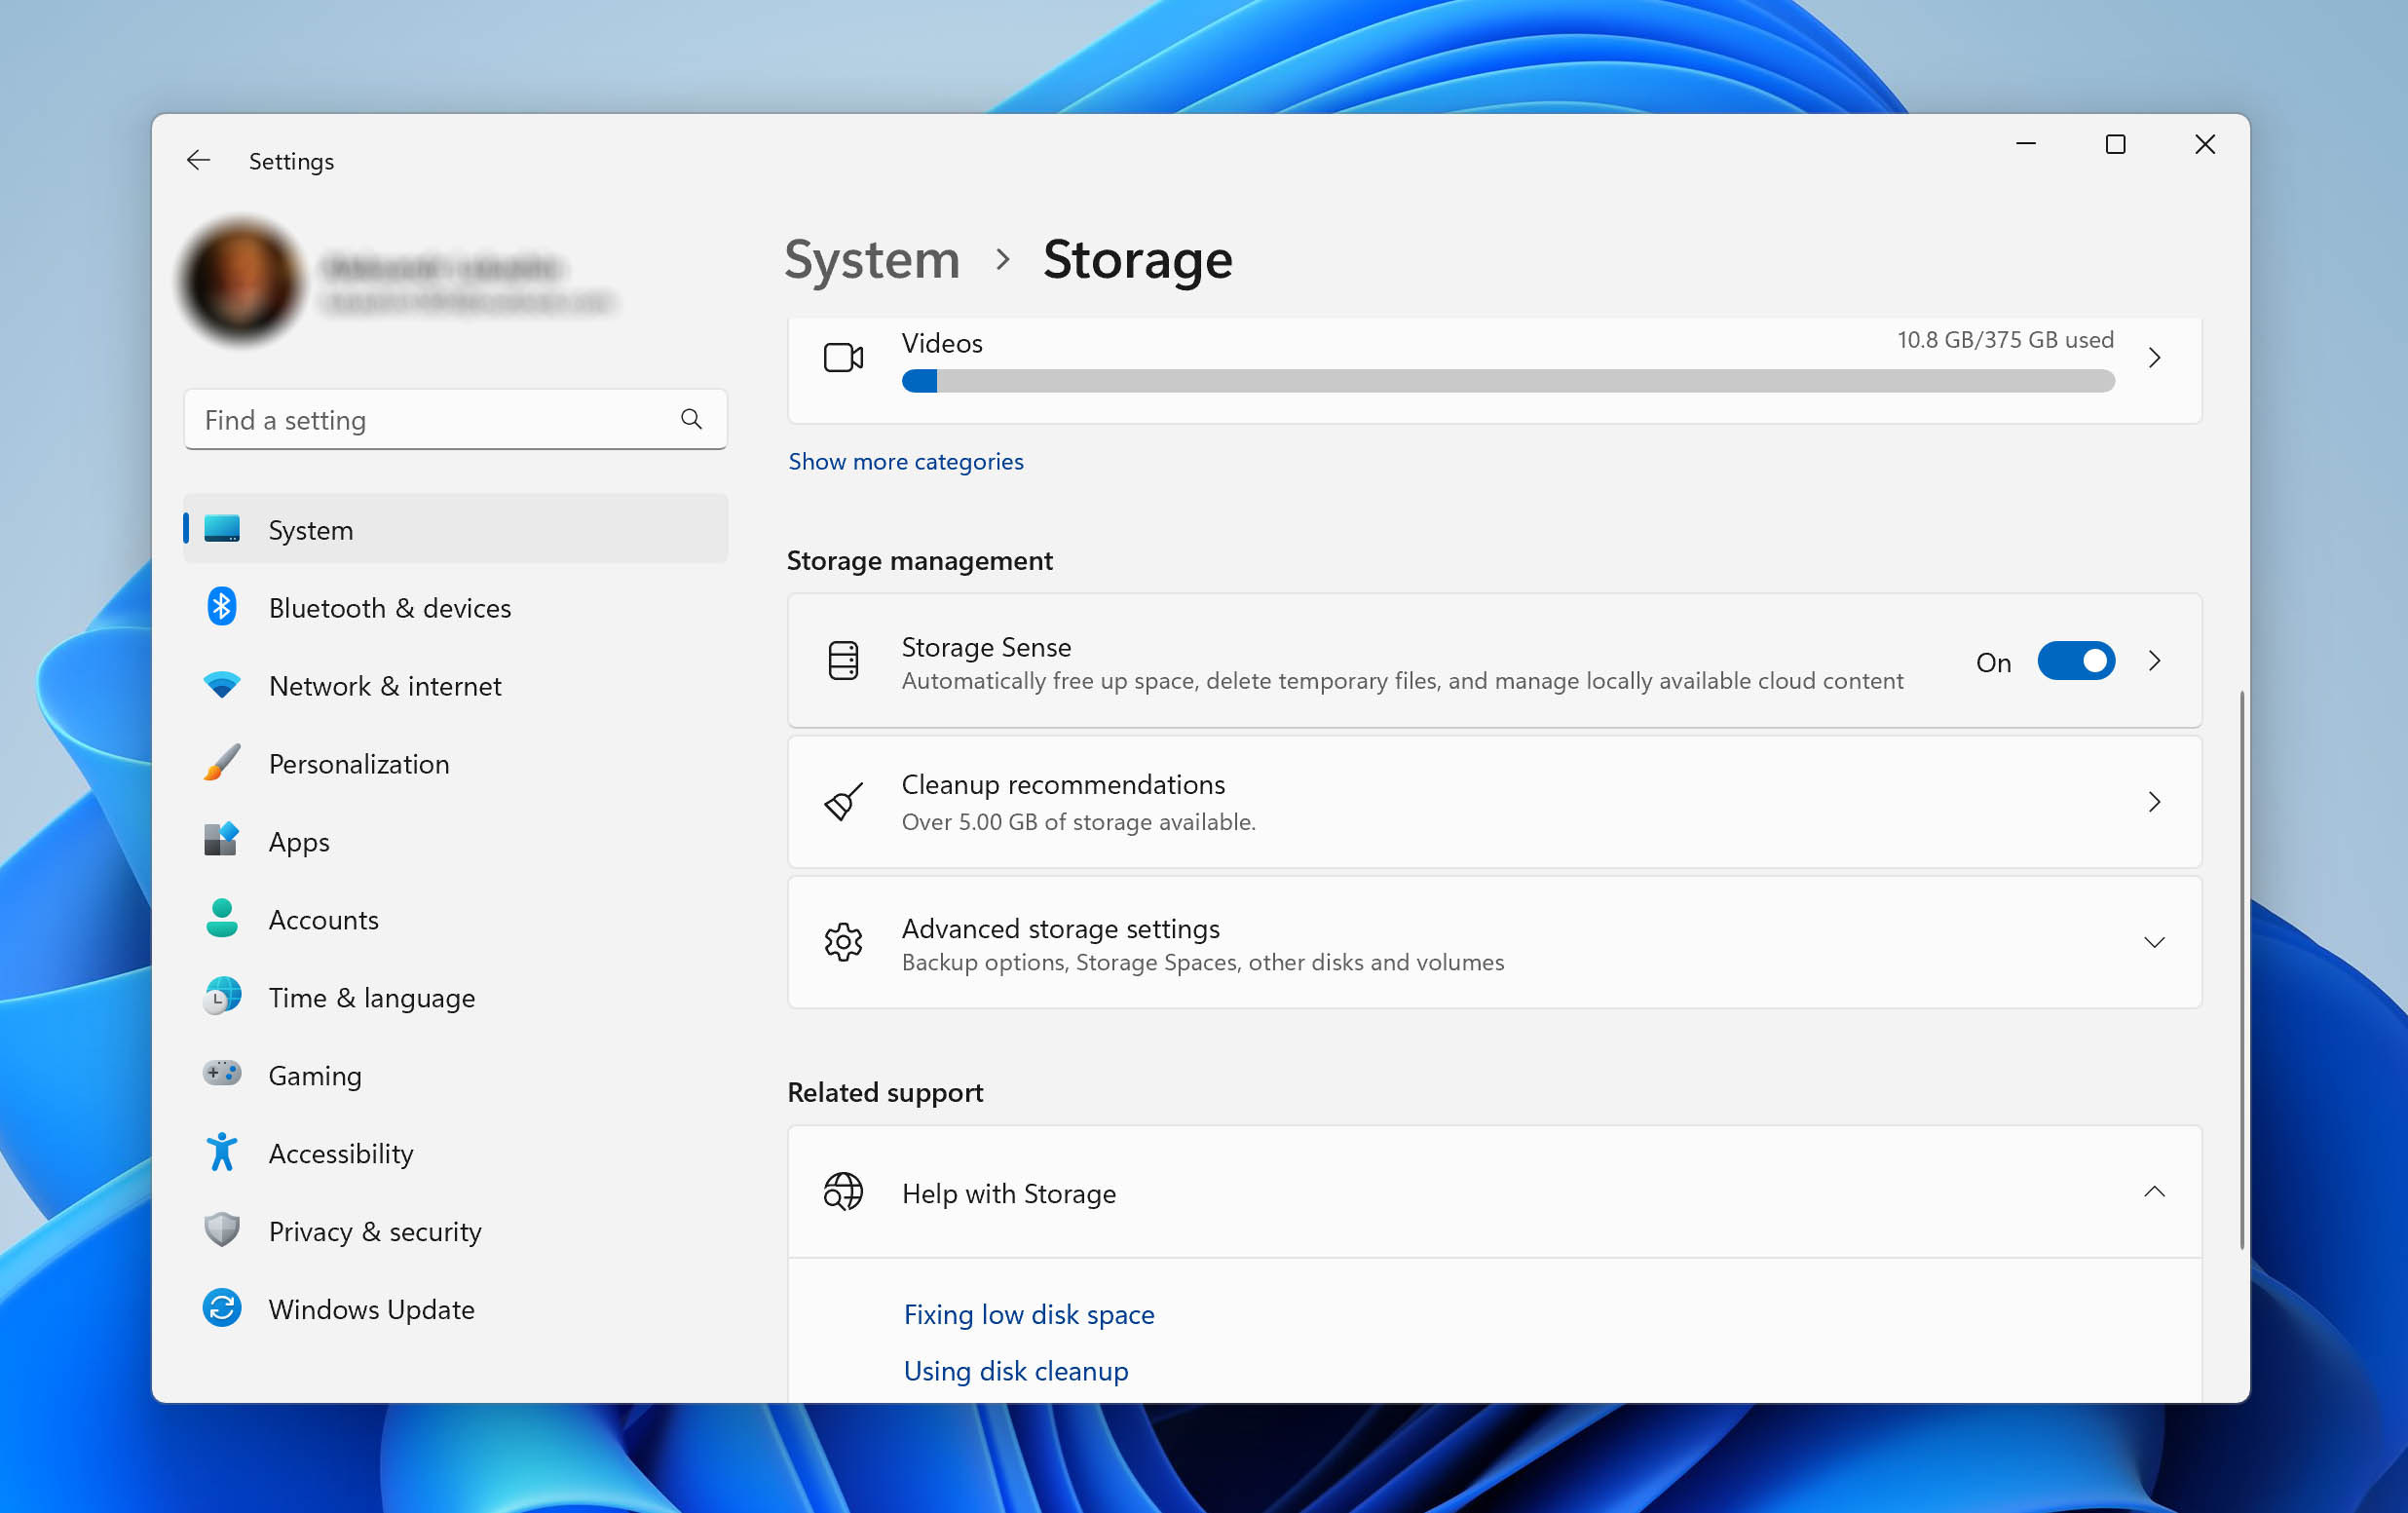Open Videos storage details chevron

pyautogui.click(x=2155, y=358)
